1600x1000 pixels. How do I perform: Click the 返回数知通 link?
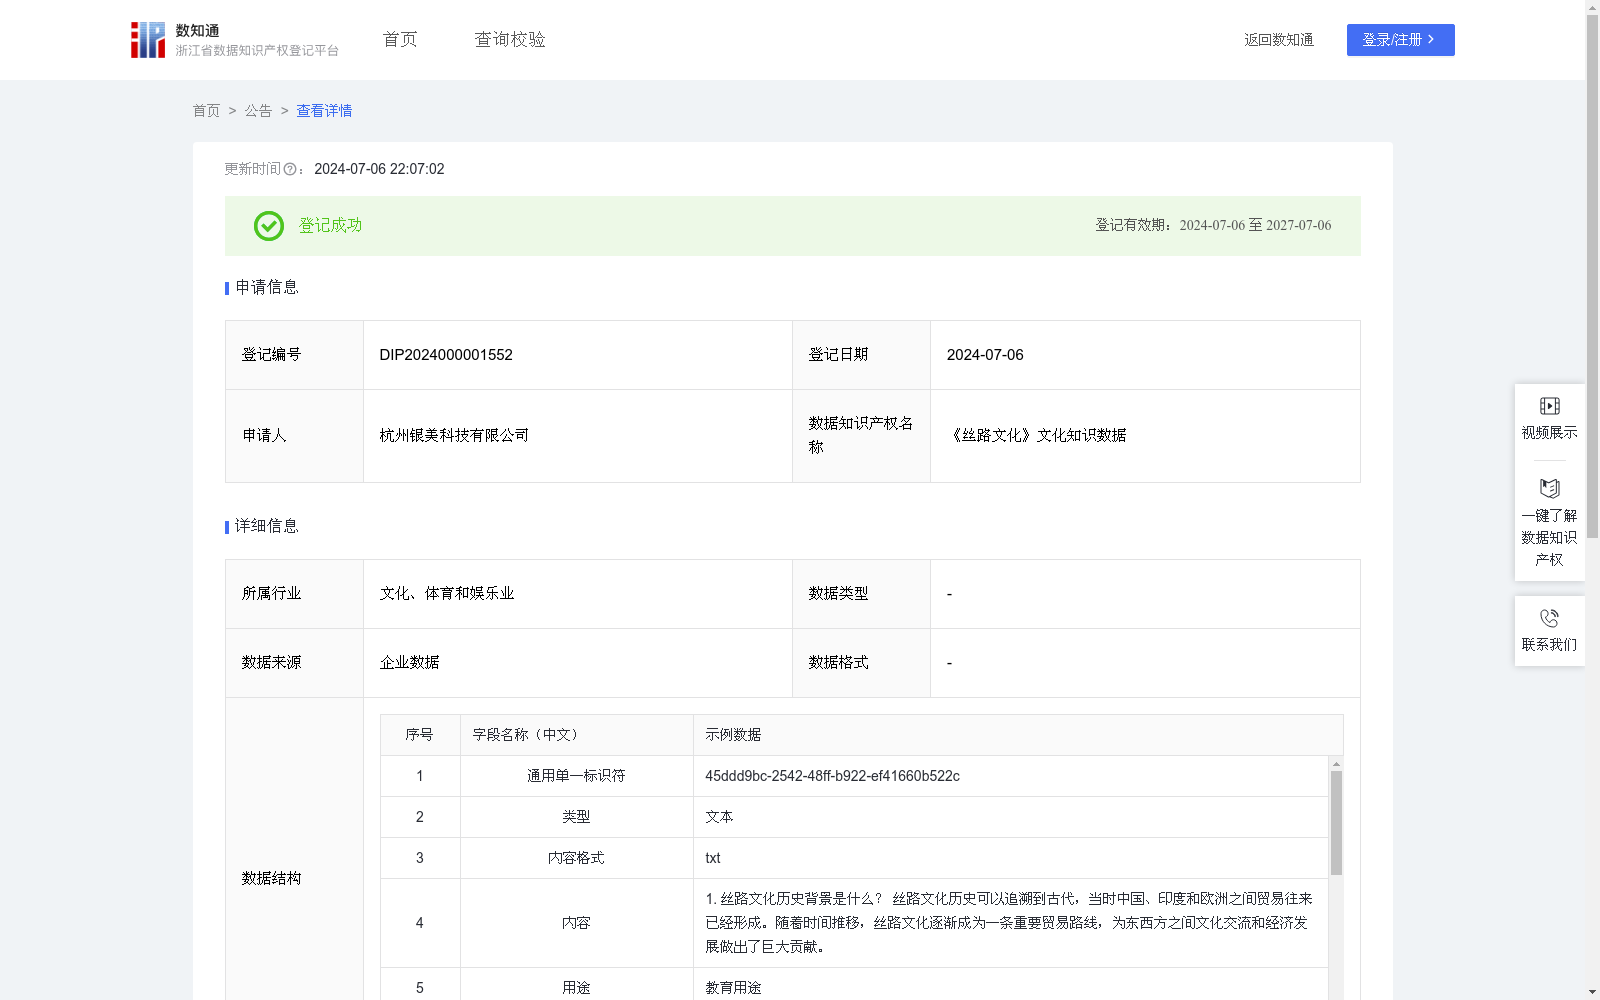1279,40
